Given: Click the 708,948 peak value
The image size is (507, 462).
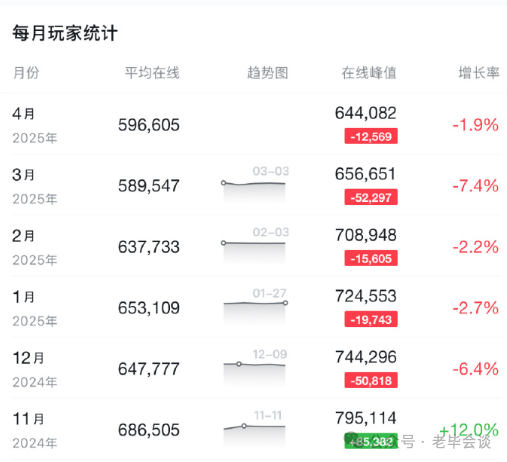Looking at the screenshot, I should click(x=366, y=235).
